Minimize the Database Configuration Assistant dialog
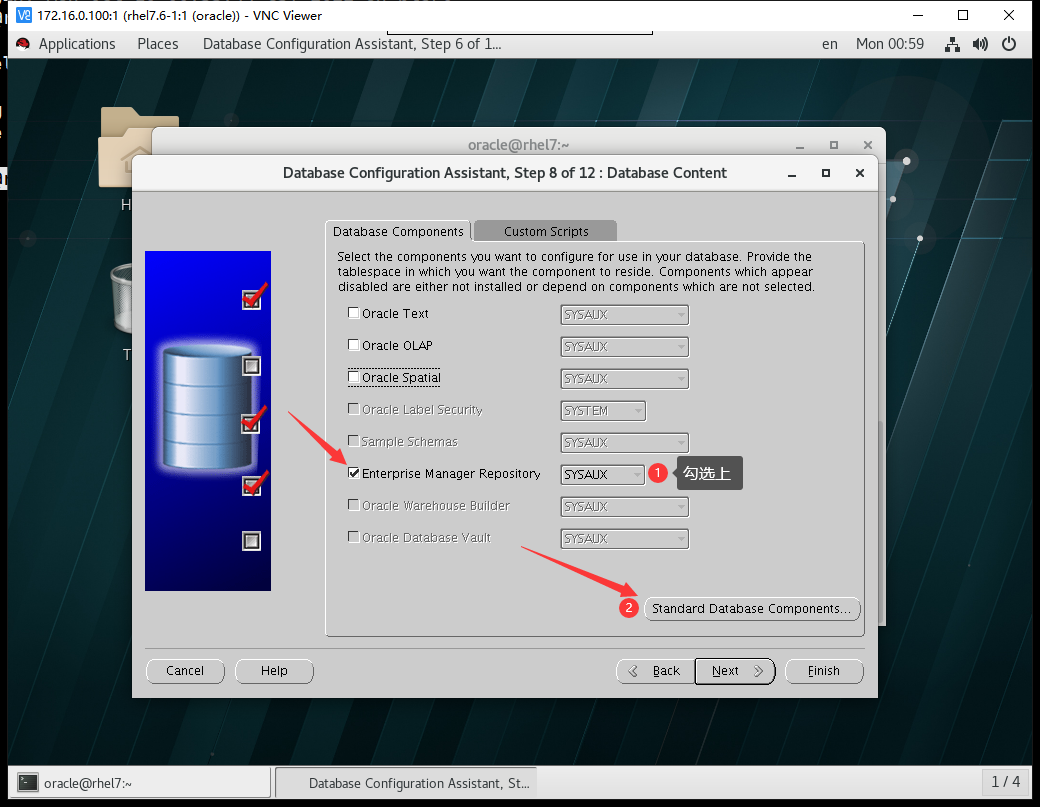Screen dimensions: 1040x807 [792, 174]
